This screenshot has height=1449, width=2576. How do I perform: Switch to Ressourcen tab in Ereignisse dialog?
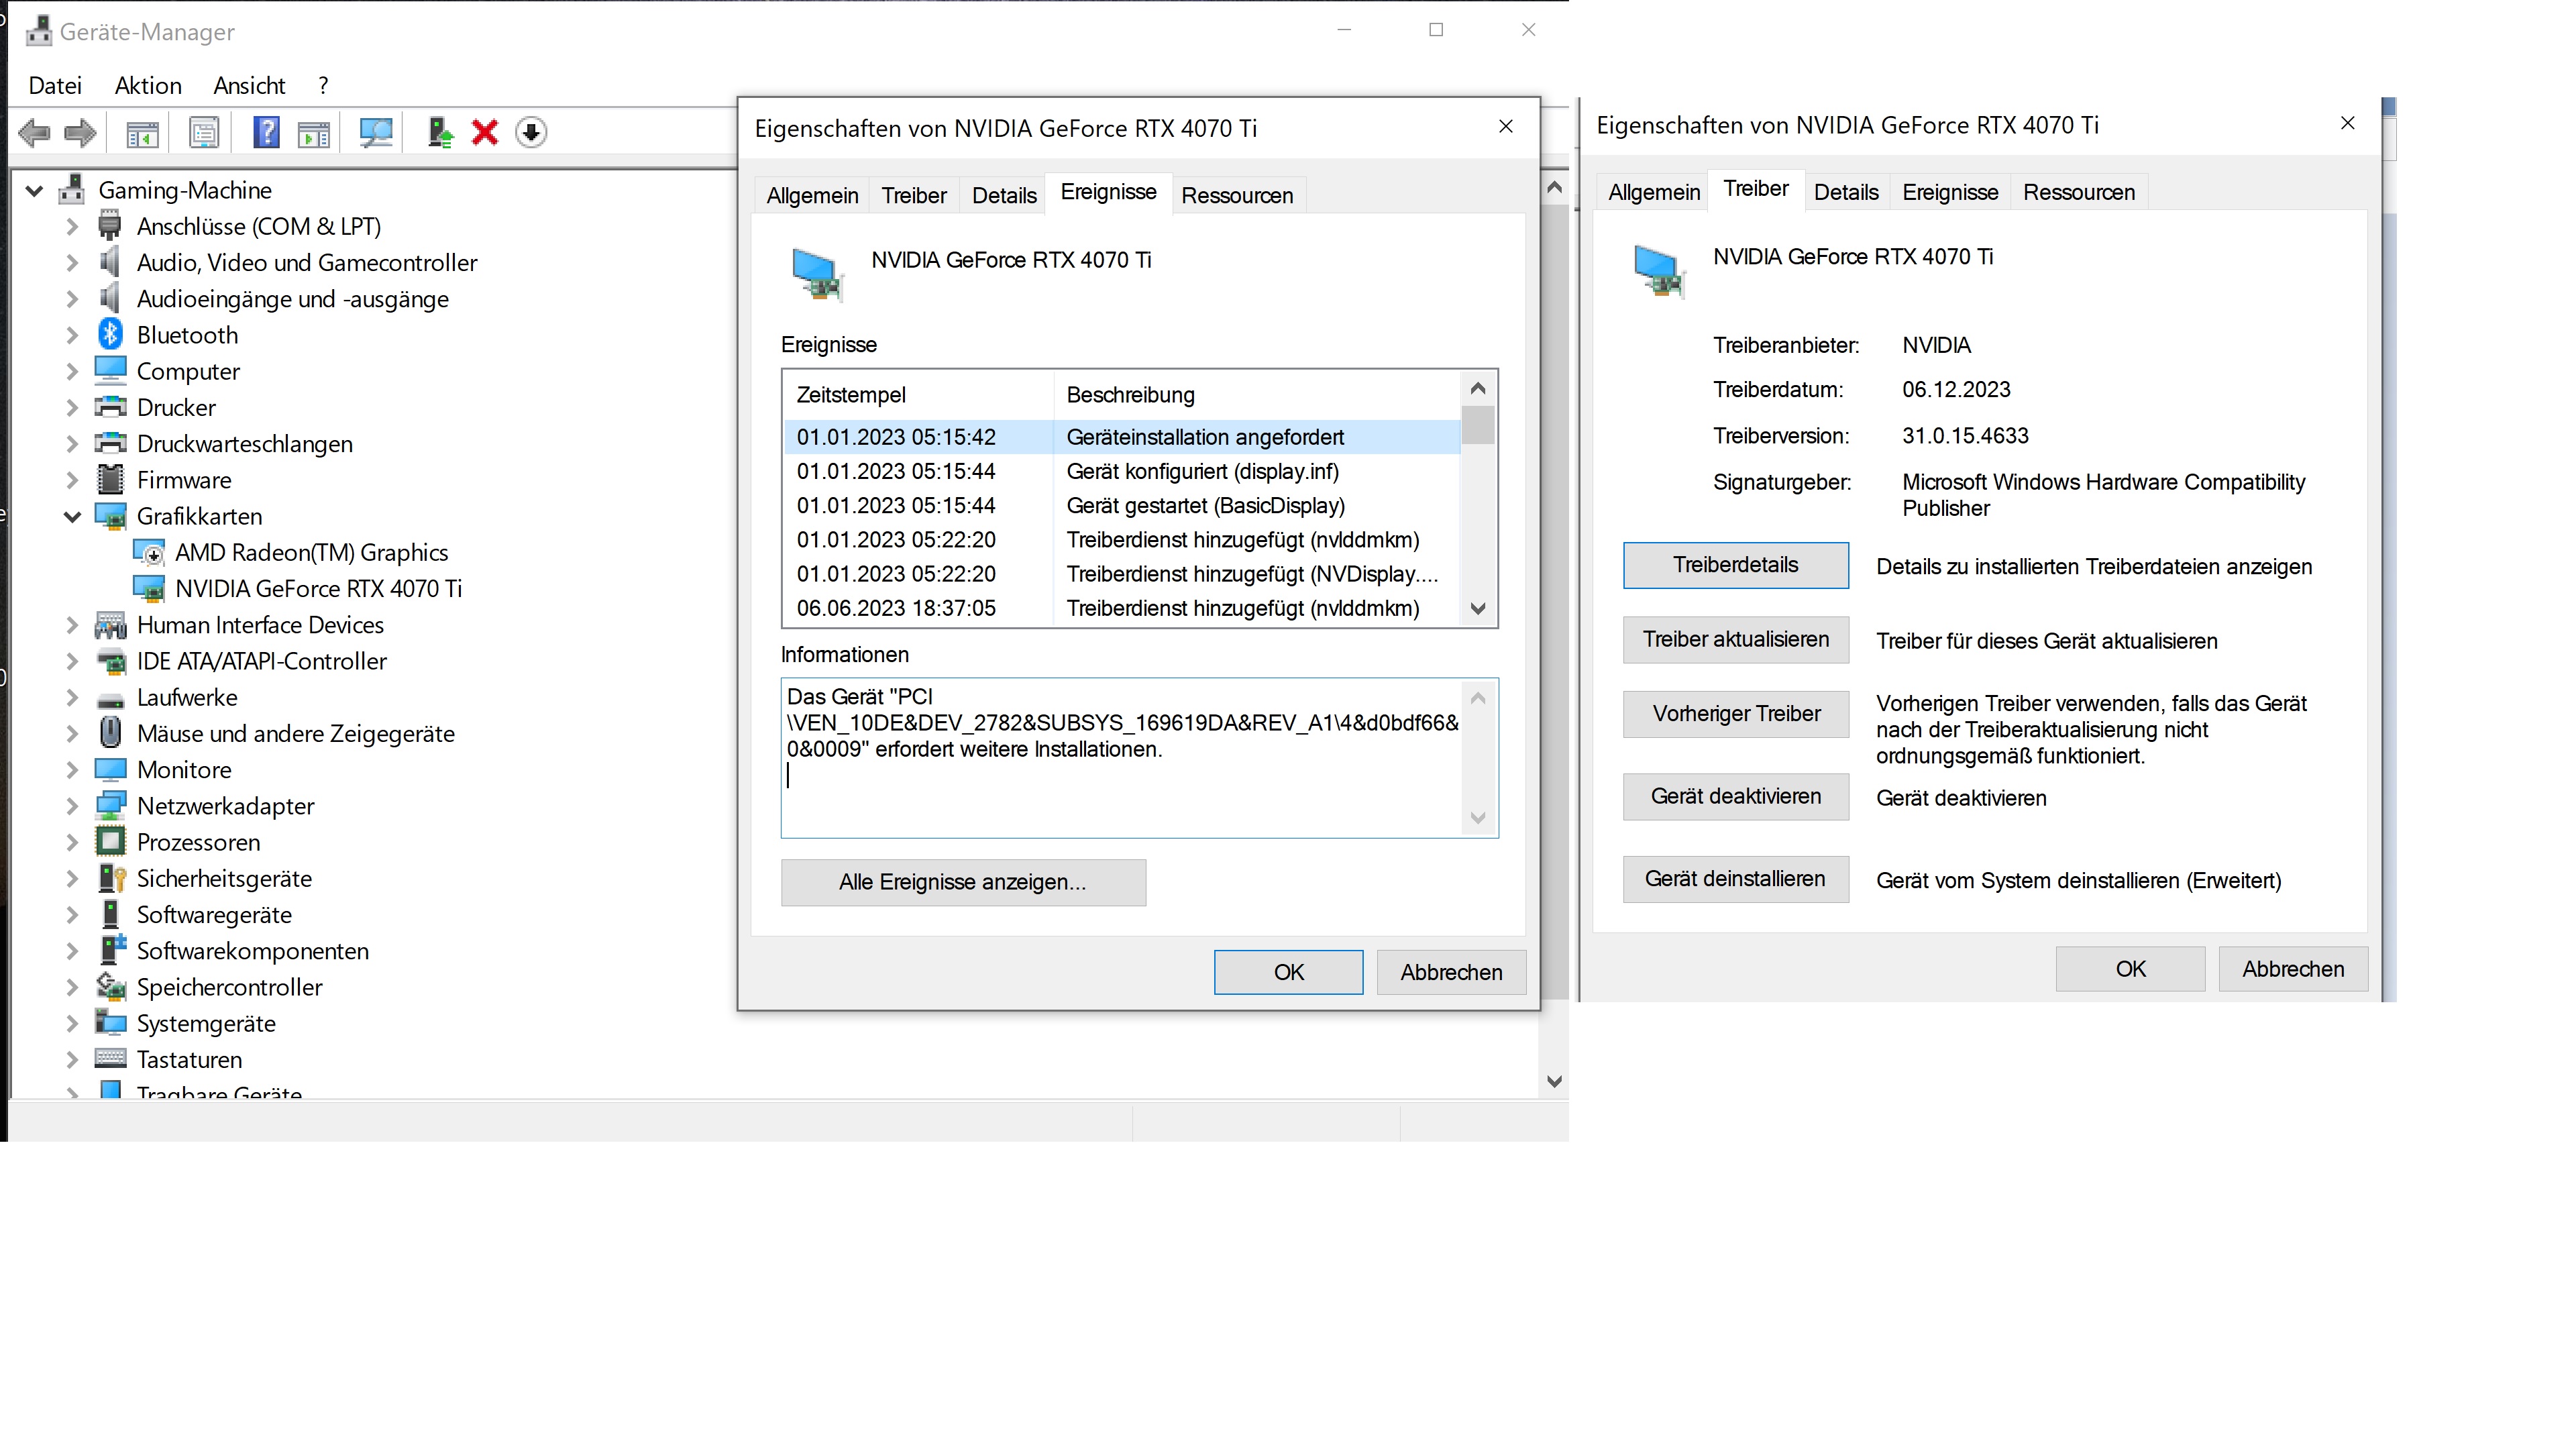[x=1236, y=195]
